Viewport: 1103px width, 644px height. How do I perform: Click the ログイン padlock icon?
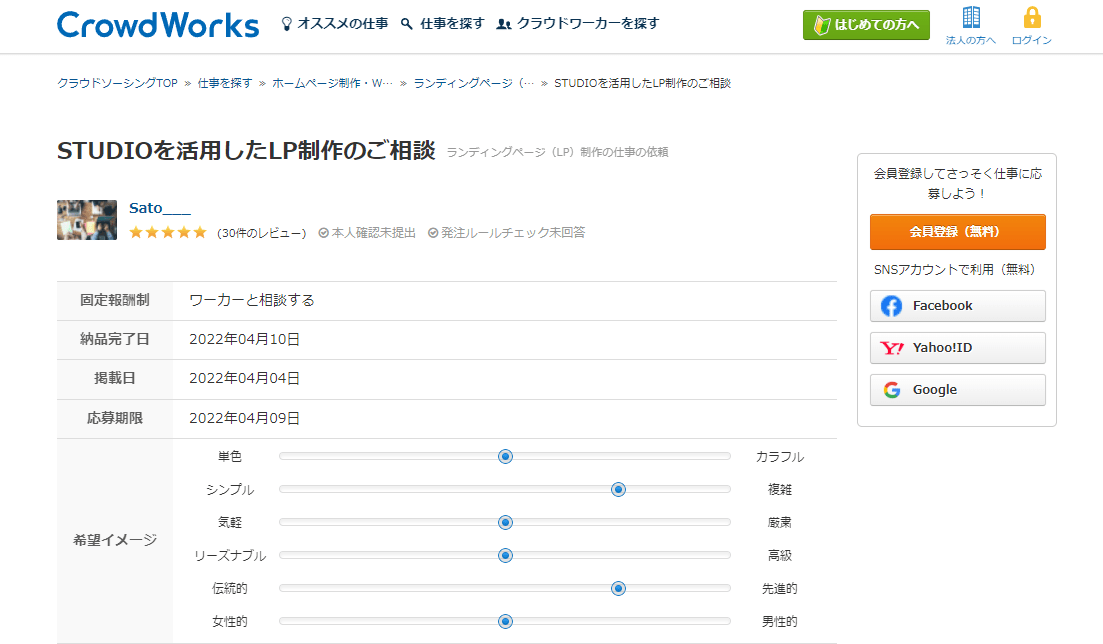[1032, 18]
